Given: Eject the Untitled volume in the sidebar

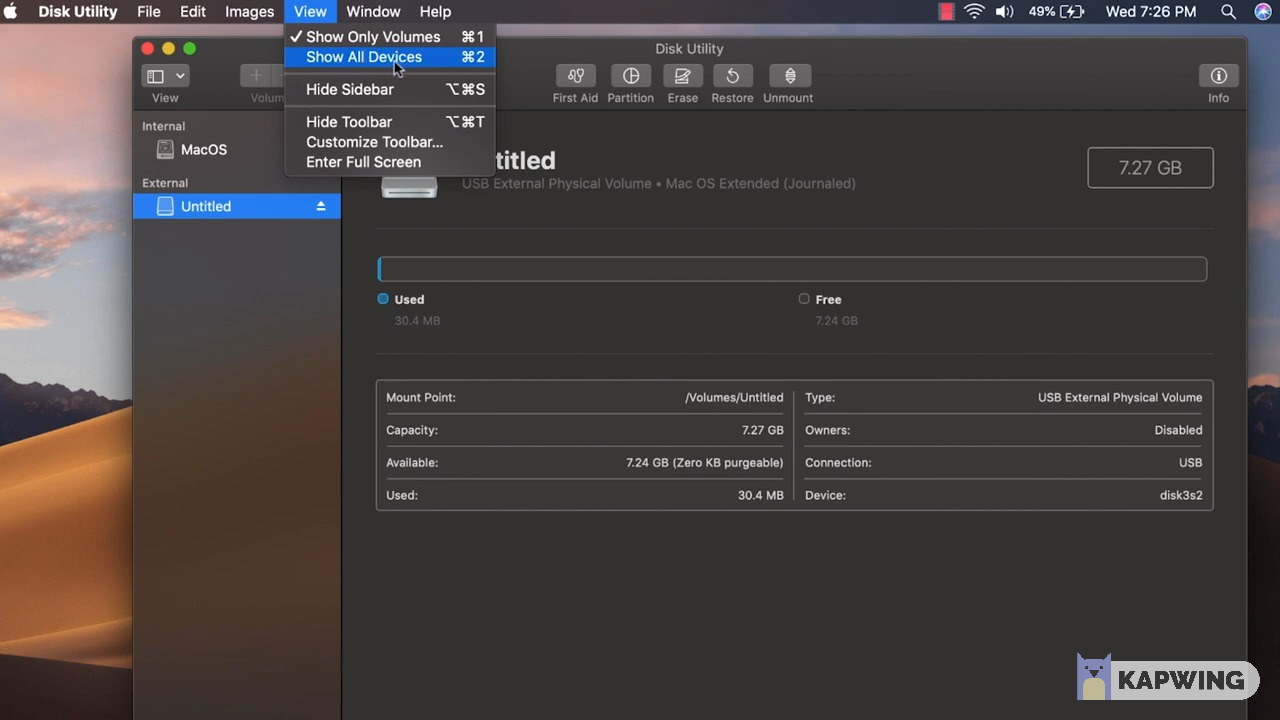Looking at the screenshot, I should click(x=321, y=206).
